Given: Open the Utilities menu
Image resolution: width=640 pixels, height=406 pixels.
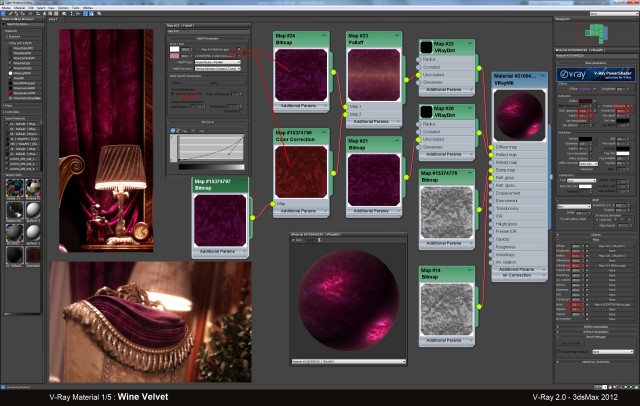Looking at the screenshot, I should (88, 8).
